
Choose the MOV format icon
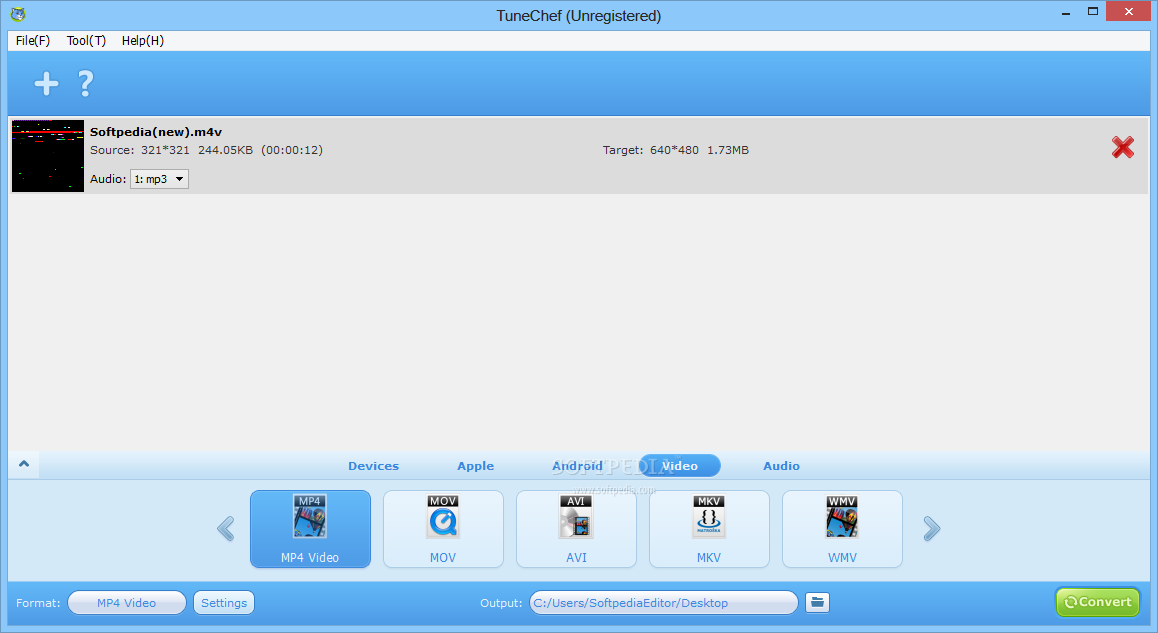[443, 529]
